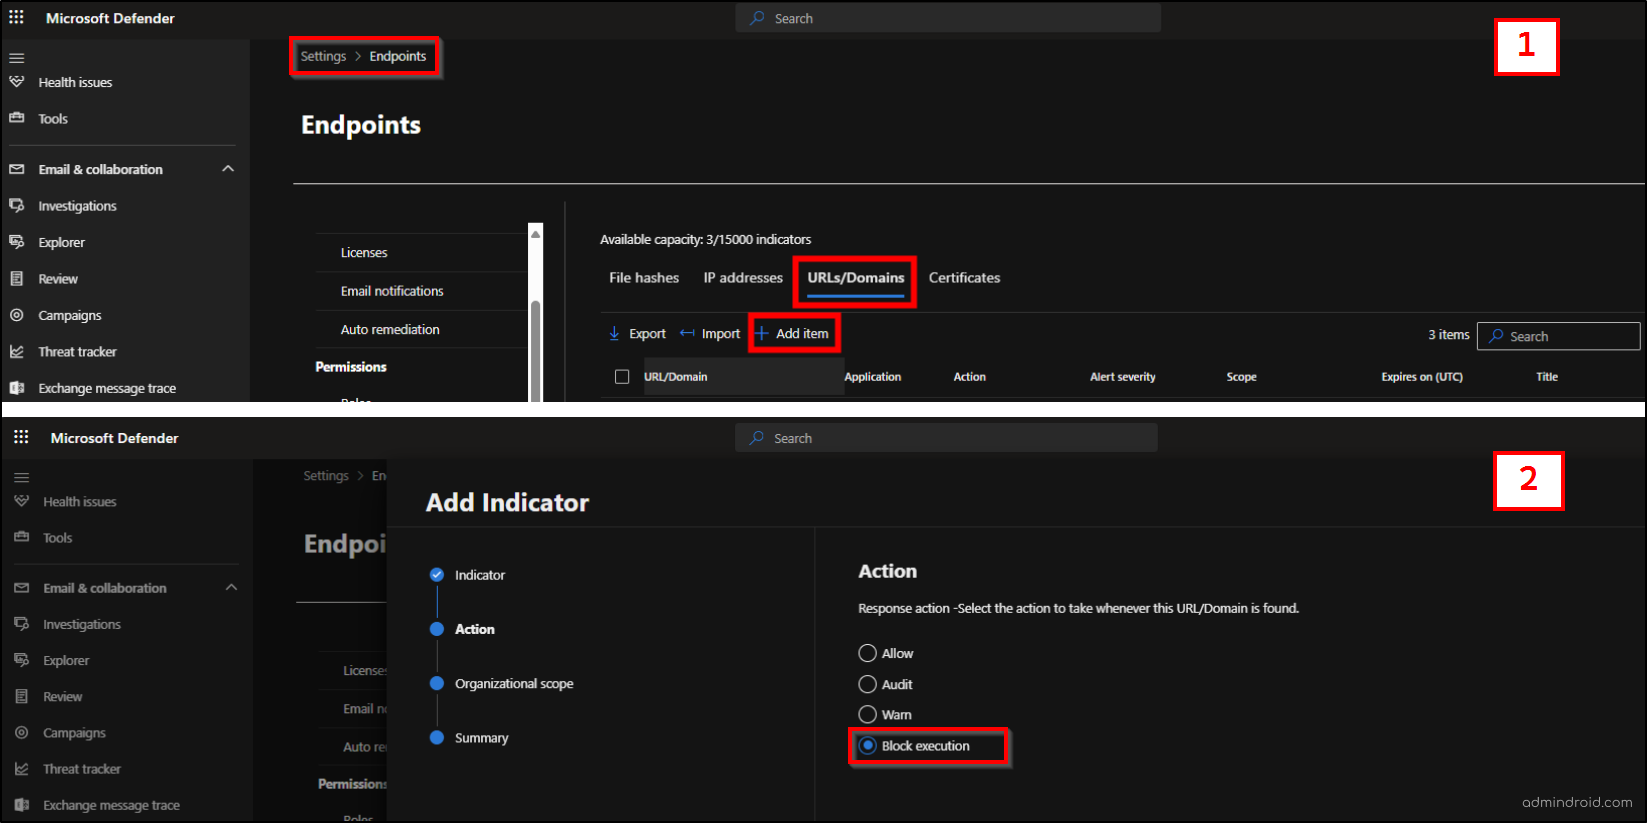Screen dimensions: 1647x823
Task: Collapse Email & collaboration in upper sidebar
Action: click(228, 169)
